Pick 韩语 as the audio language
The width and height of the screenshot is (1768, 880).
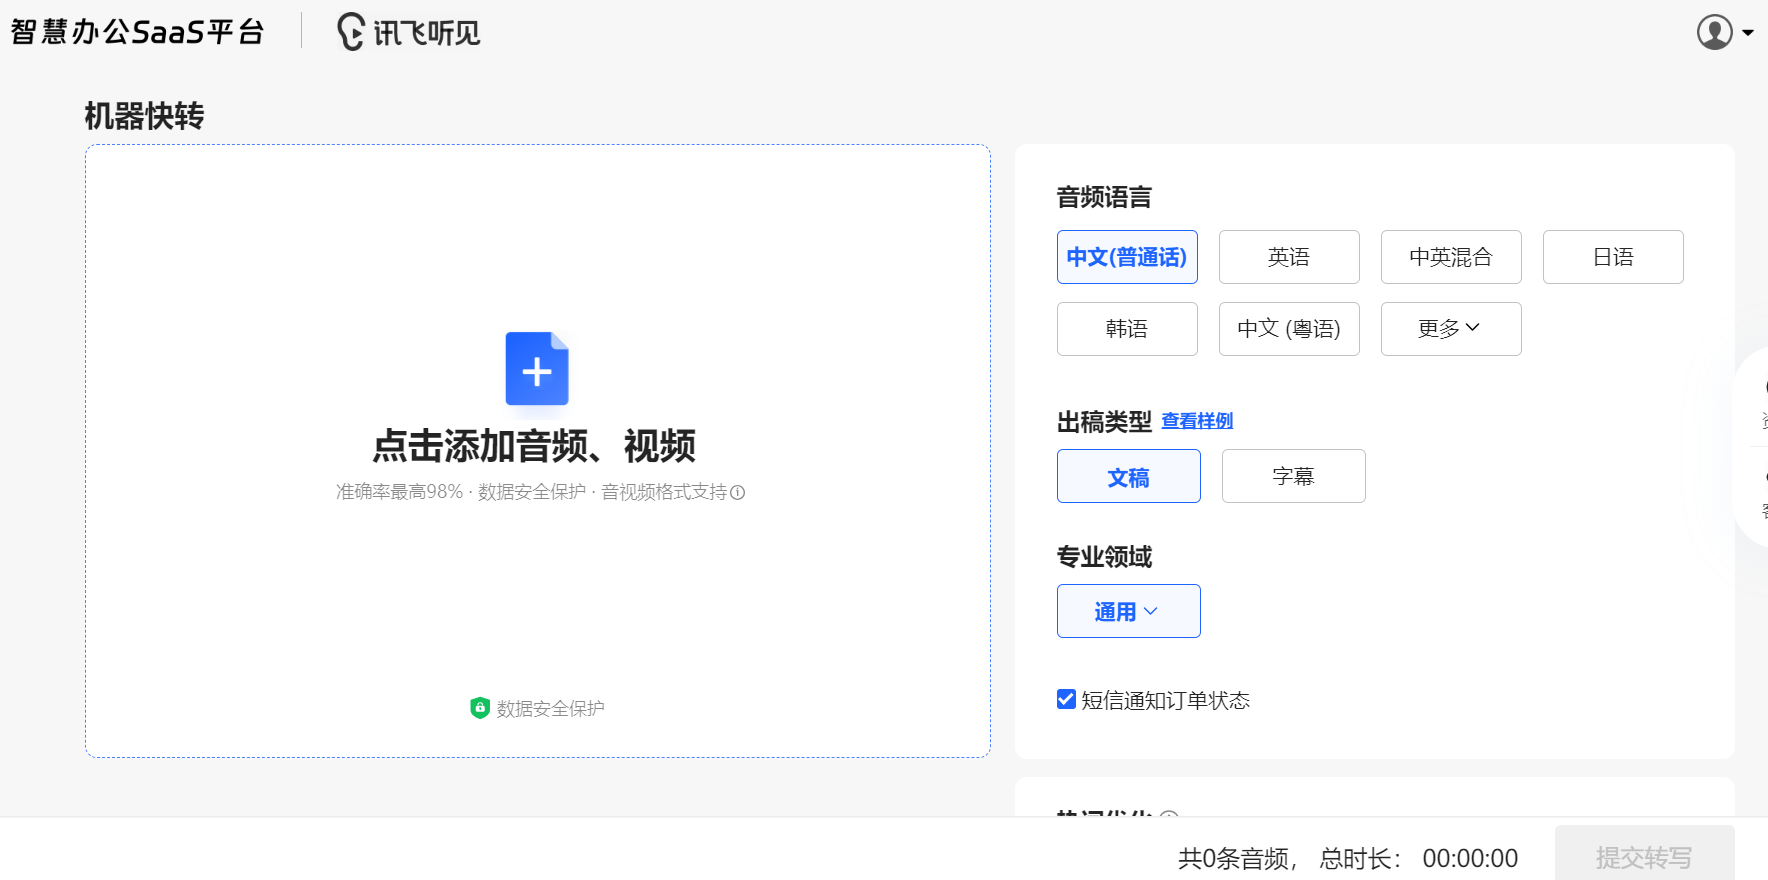(1127, 329)
